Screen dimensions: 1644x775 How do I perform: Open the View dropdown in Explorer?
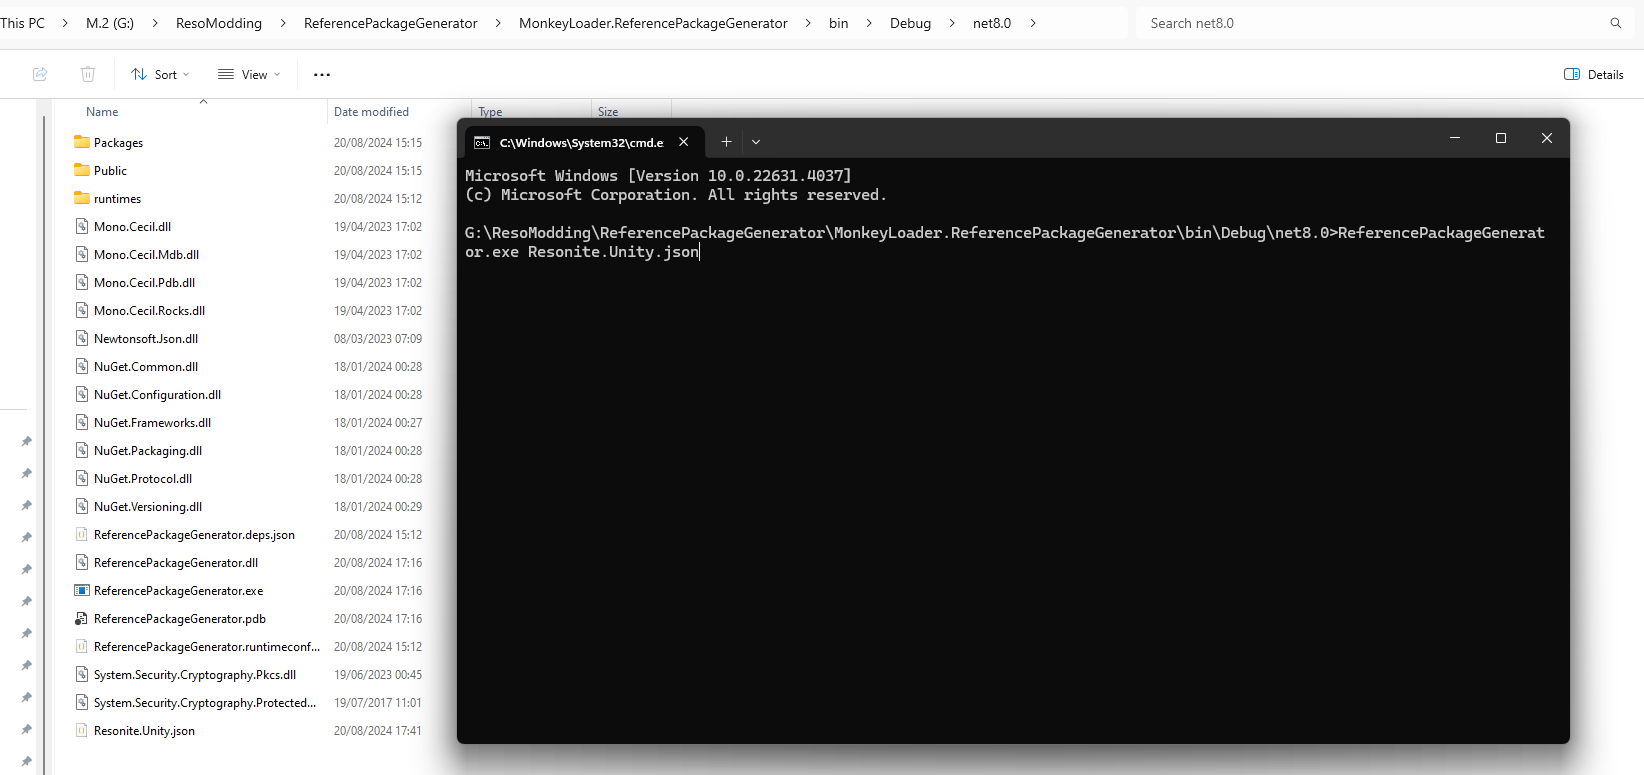click(249, 74)
